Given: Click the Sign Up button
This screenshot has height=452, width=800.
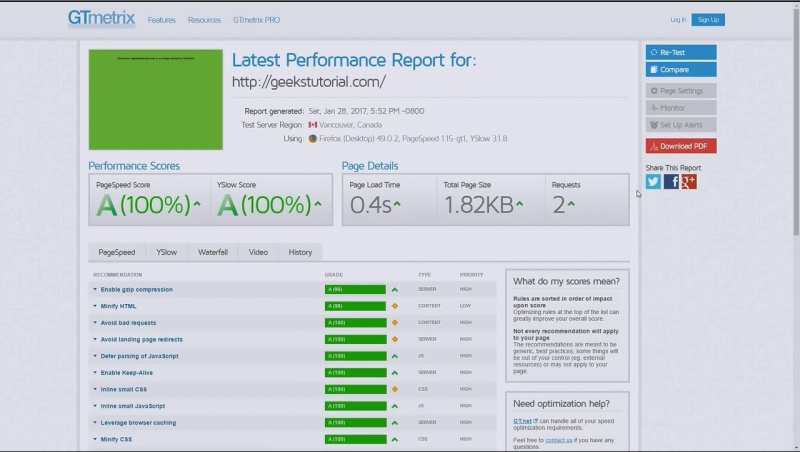Looking at the screenshot, I should [x=708, y=20].
